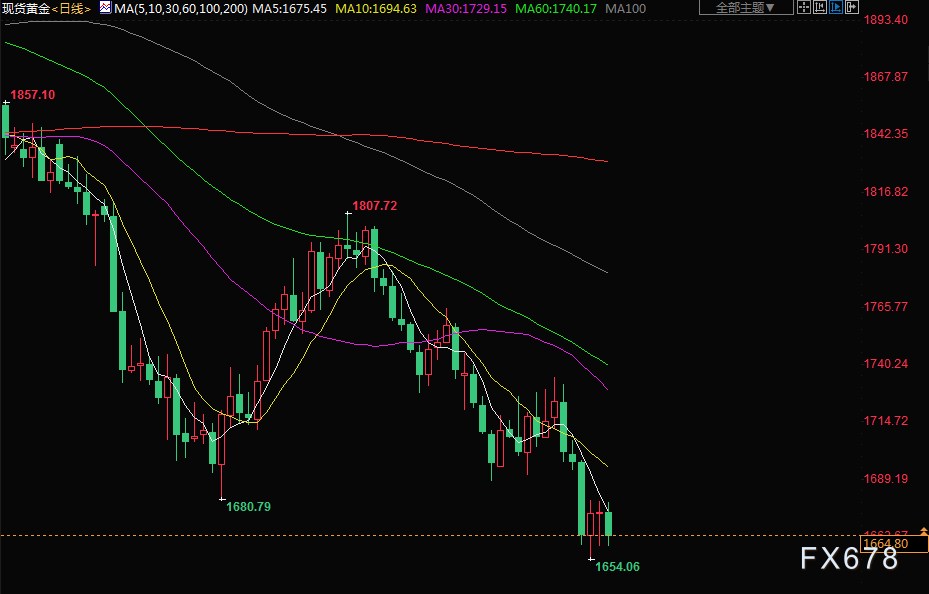The image size is (929, 594).
Task: Click the 1680.79 low price marker
Action: (x=248, y=507)
